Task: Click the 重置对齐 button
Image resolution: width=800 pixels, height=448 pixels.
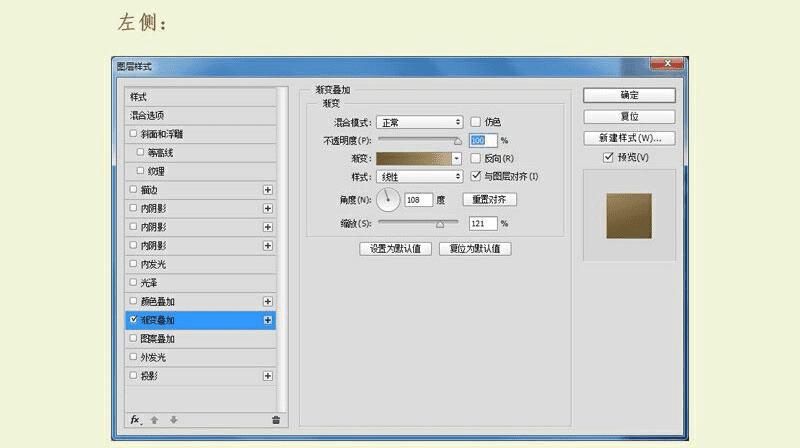Action: tap(489, 200)
